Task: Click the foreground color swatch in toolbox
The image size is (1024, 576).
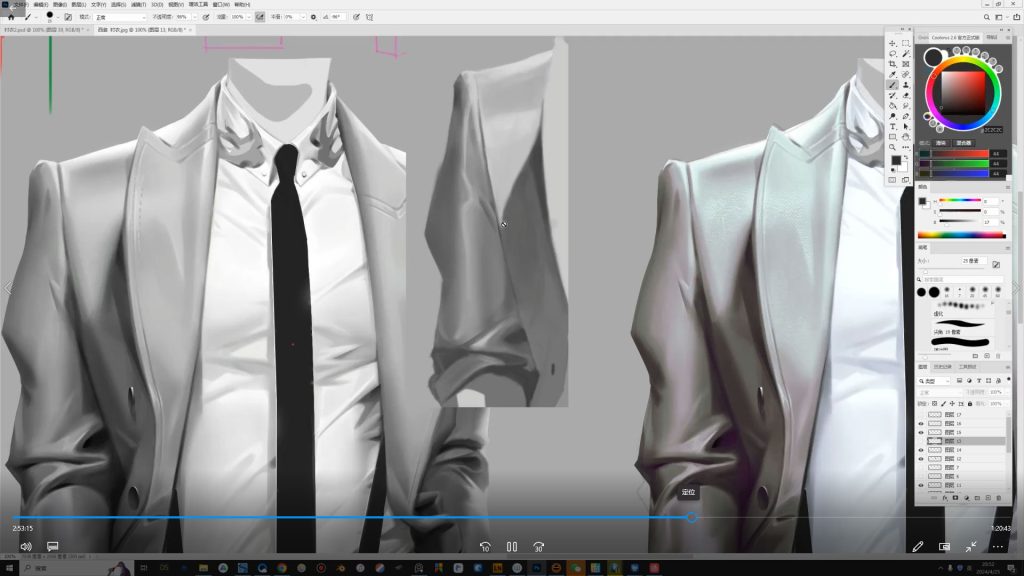Action: click(896, 159)
